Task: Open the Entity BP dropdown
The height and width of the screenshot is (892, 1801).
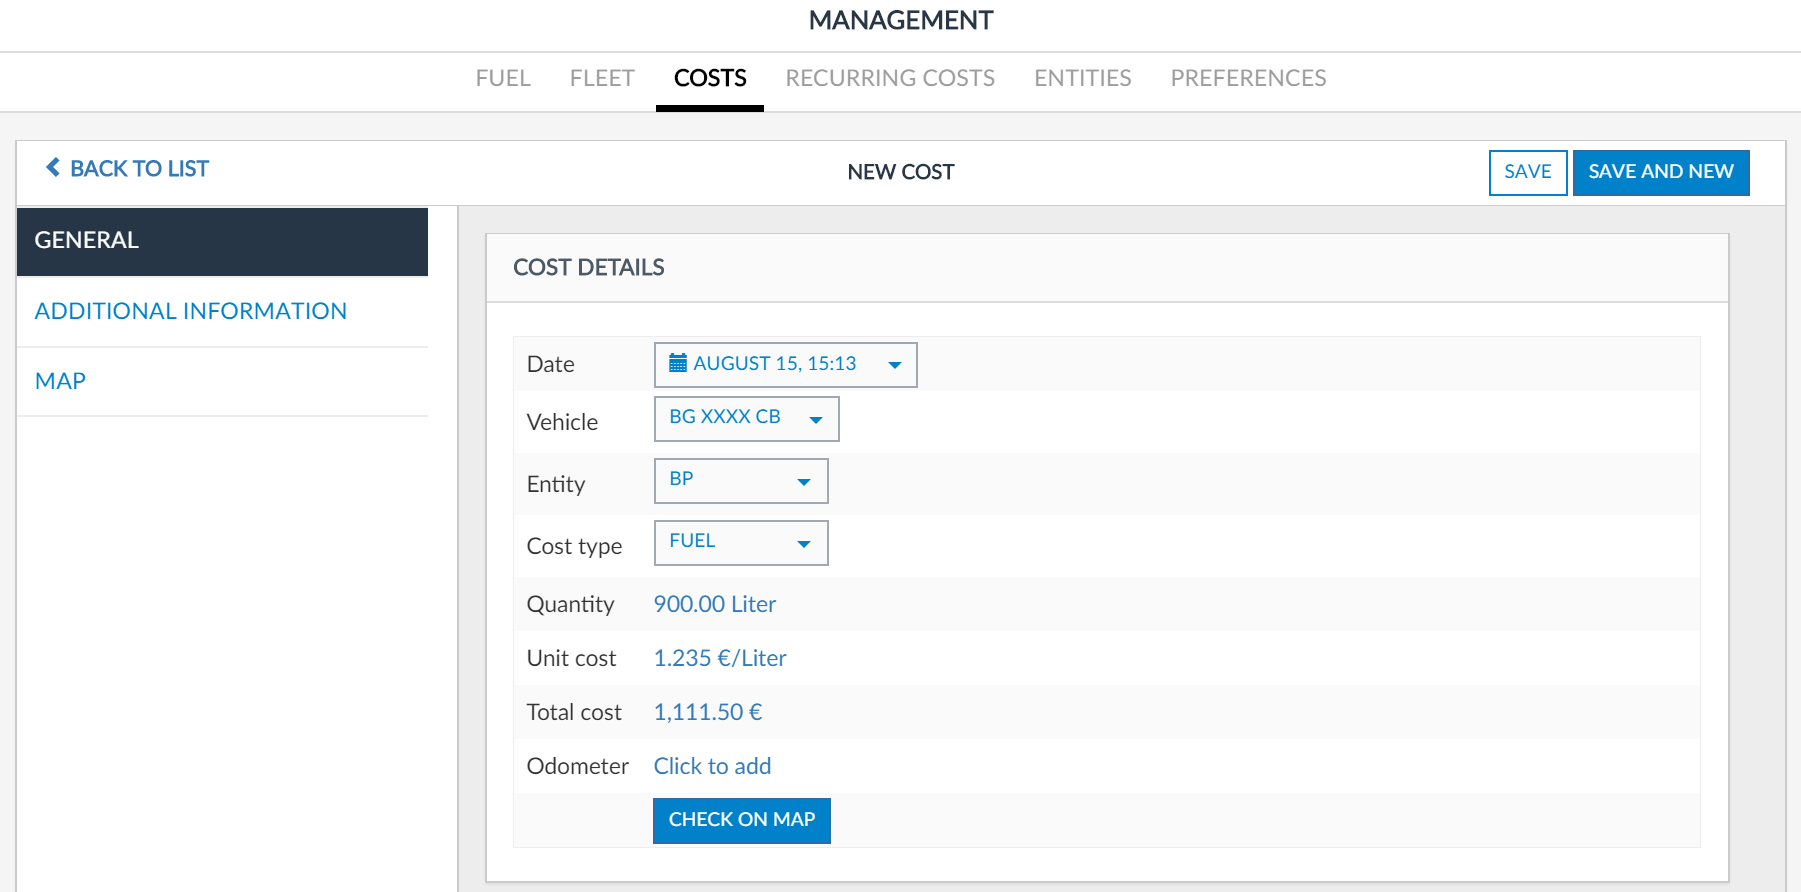Action: 740,481
